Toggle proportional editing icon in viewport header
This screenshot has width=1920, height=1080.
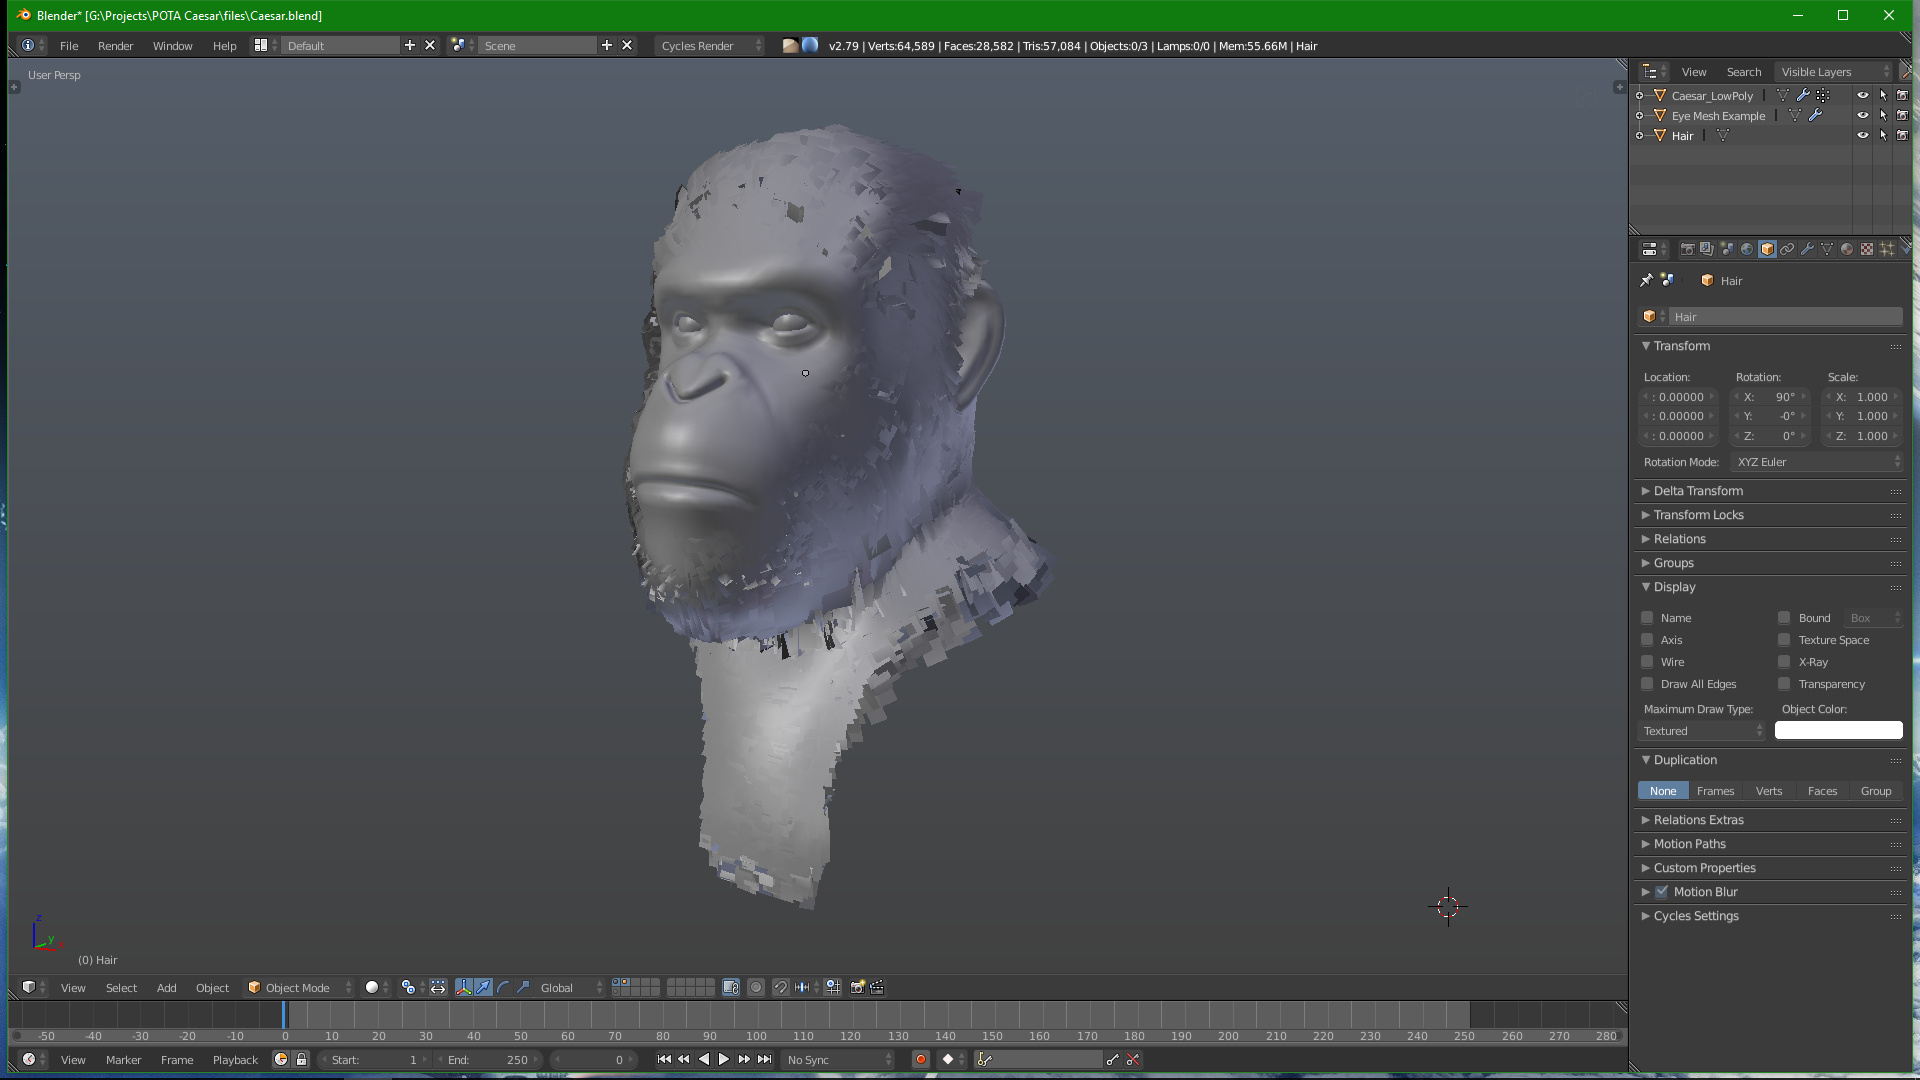(x=756, y=987)
